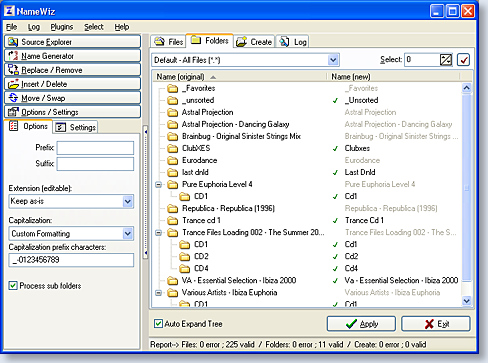Switch to the Files tab

(x=169, y=42)
